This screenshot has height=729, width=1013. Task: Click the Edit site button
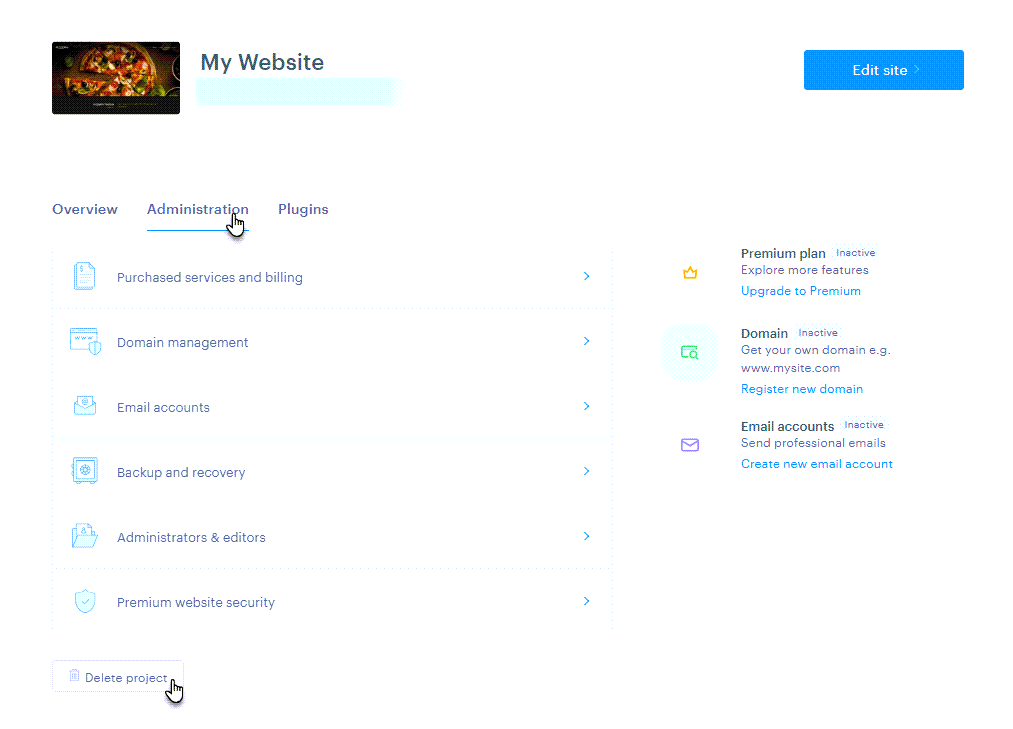pyautogui.click(x=884, y=70)
